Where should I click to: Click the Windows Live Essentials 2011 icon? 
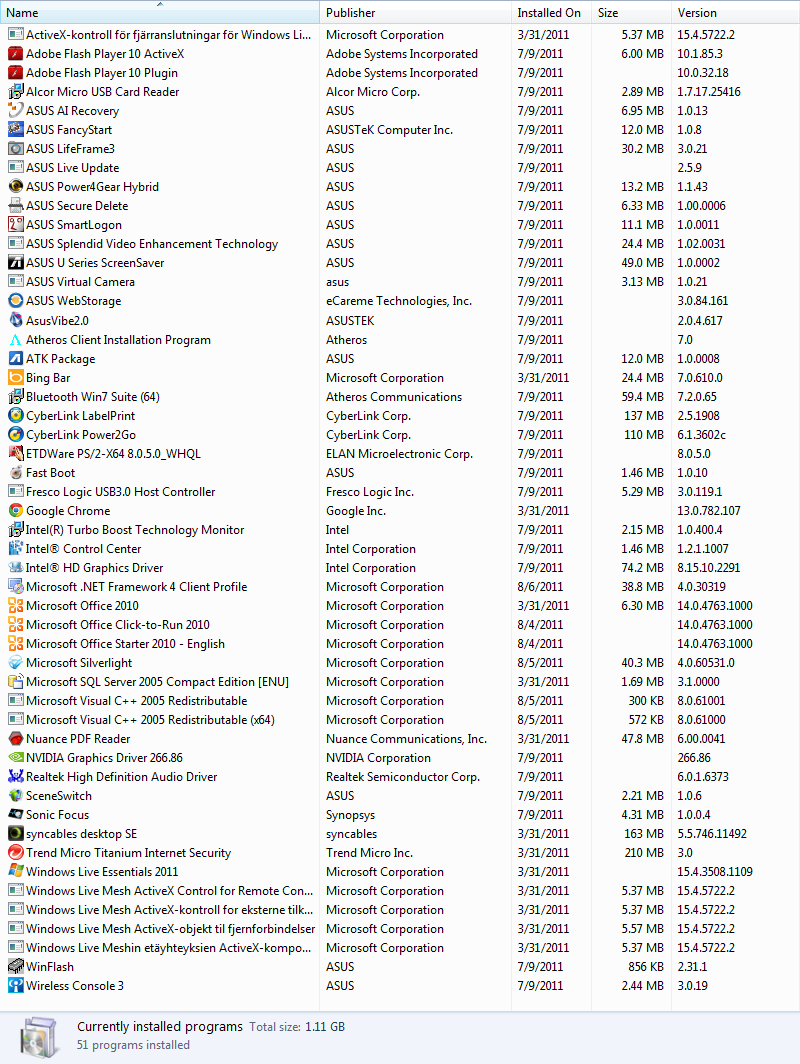[16, 872]
